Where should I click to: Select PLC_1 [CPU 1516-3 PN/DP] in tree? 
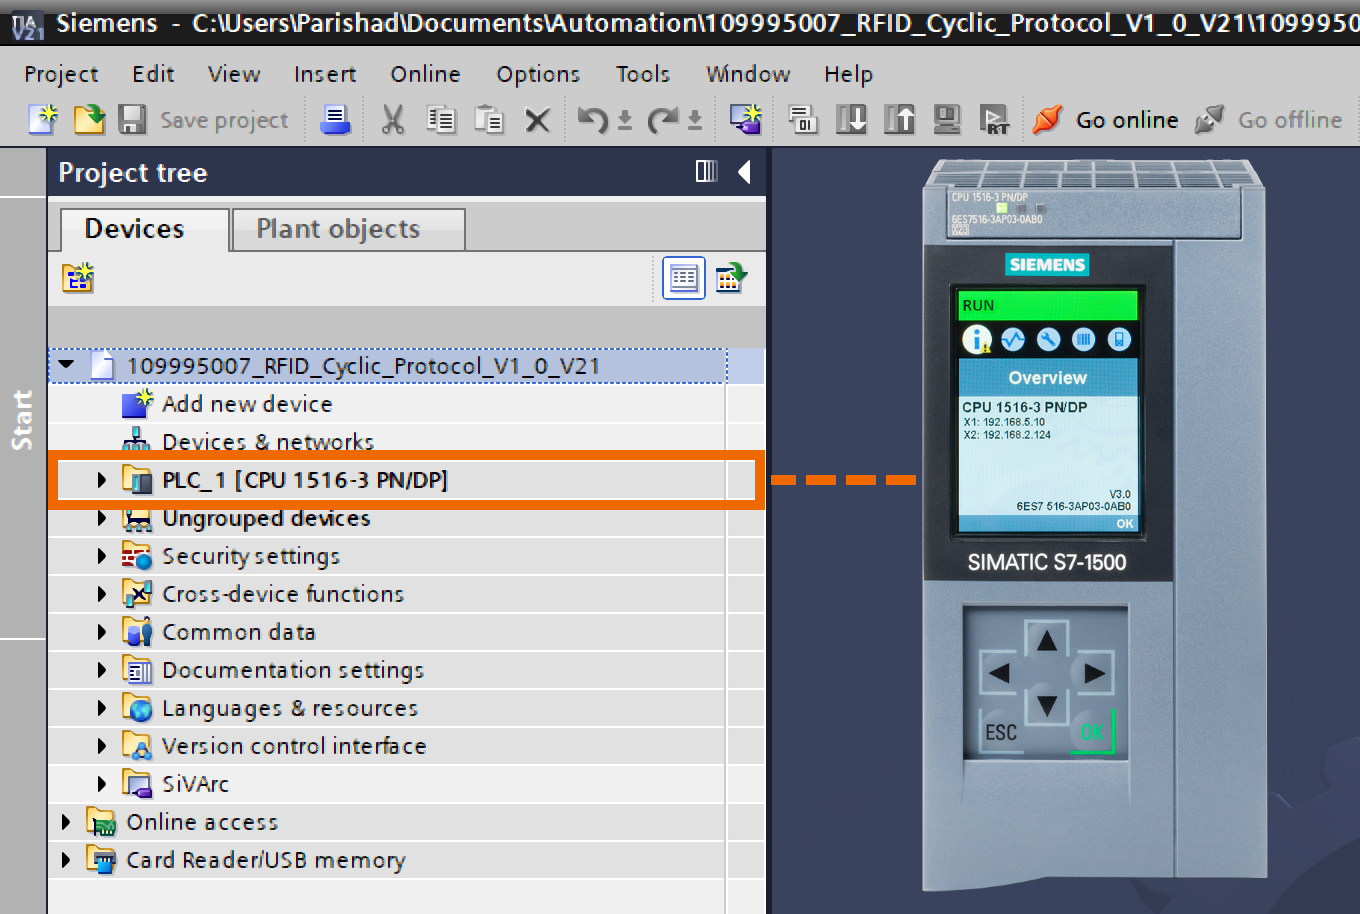pos(305,480)
